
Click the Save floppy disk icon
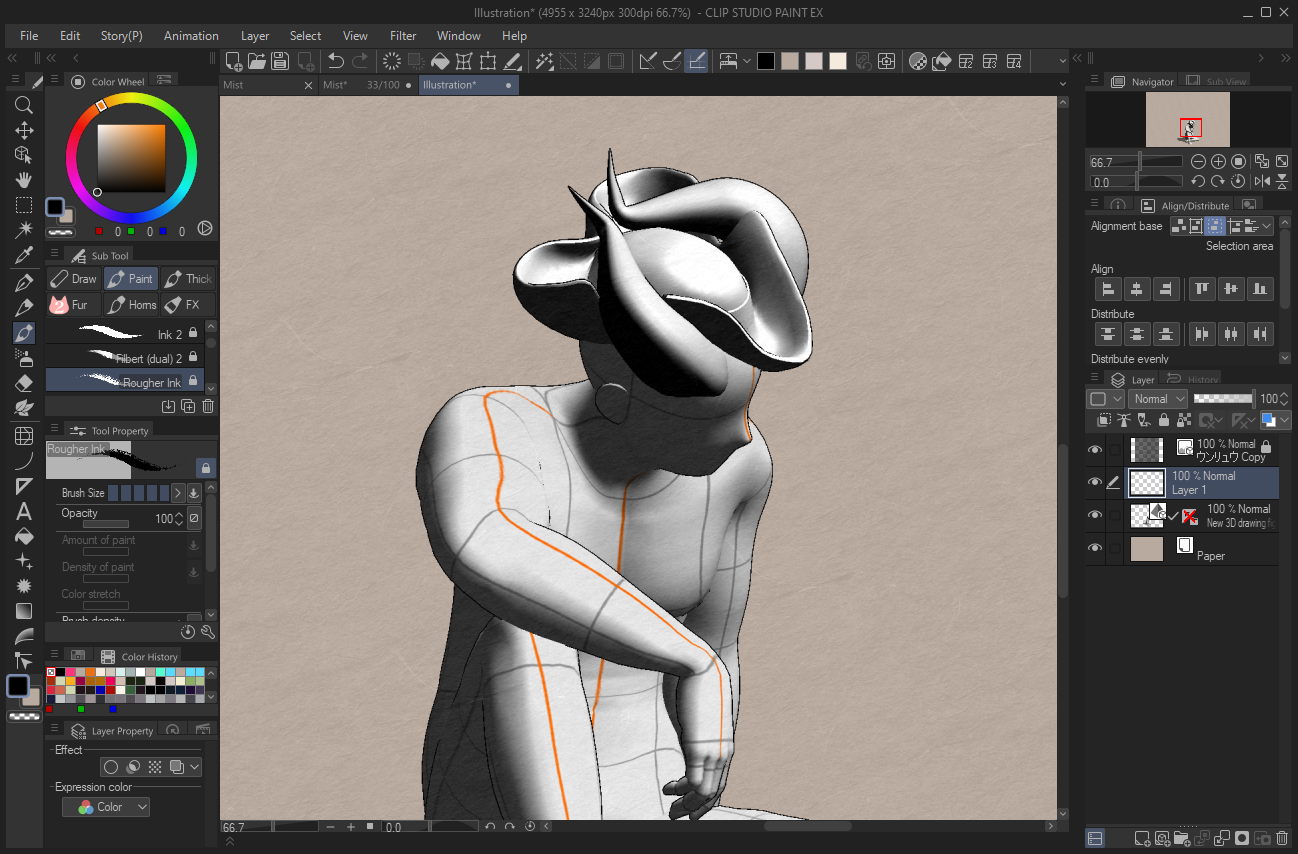coord(281,61)
